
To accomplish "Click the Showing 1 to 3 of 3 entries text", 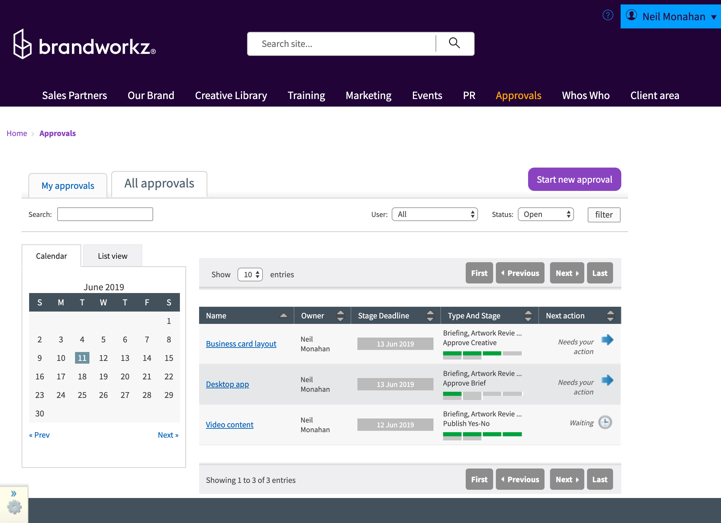I will 251,480.
